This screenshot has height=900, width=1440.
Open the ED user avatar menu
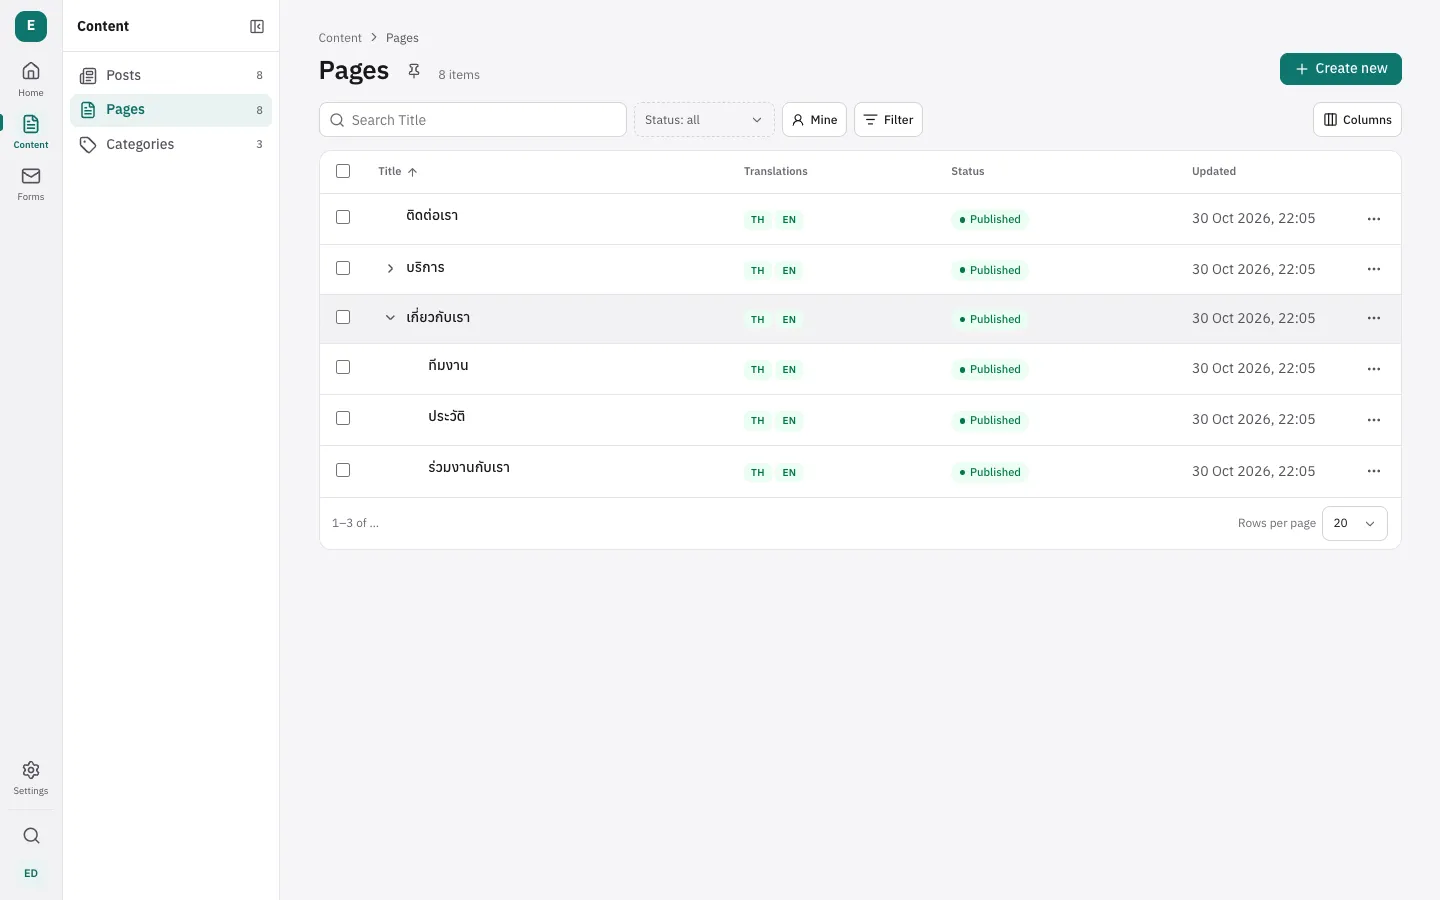pos(31,873)
